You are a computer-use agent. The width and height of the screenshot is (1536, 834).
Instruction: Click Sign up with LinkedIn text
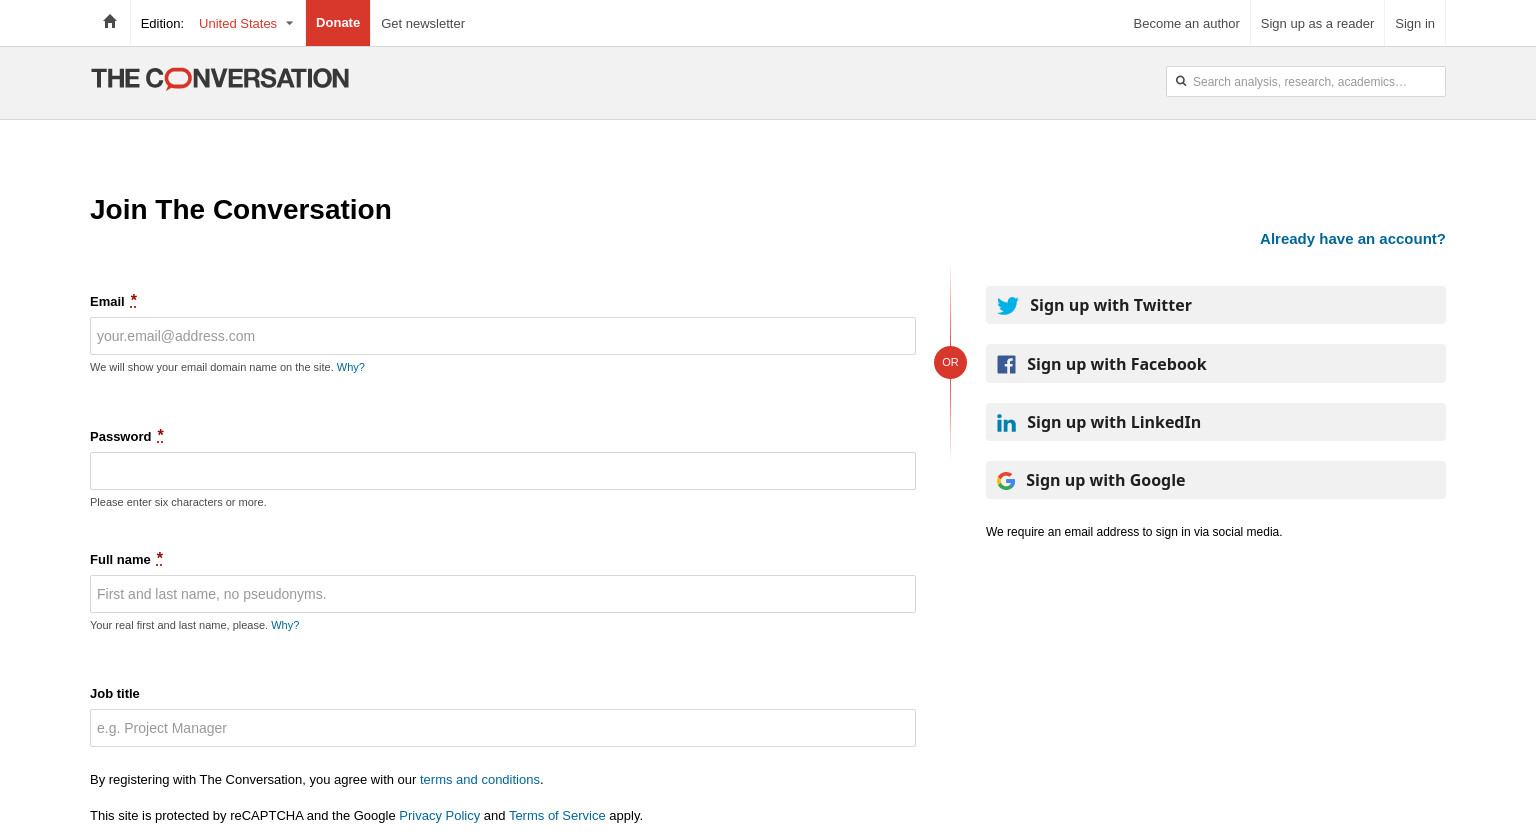(x=1114, y=423)
